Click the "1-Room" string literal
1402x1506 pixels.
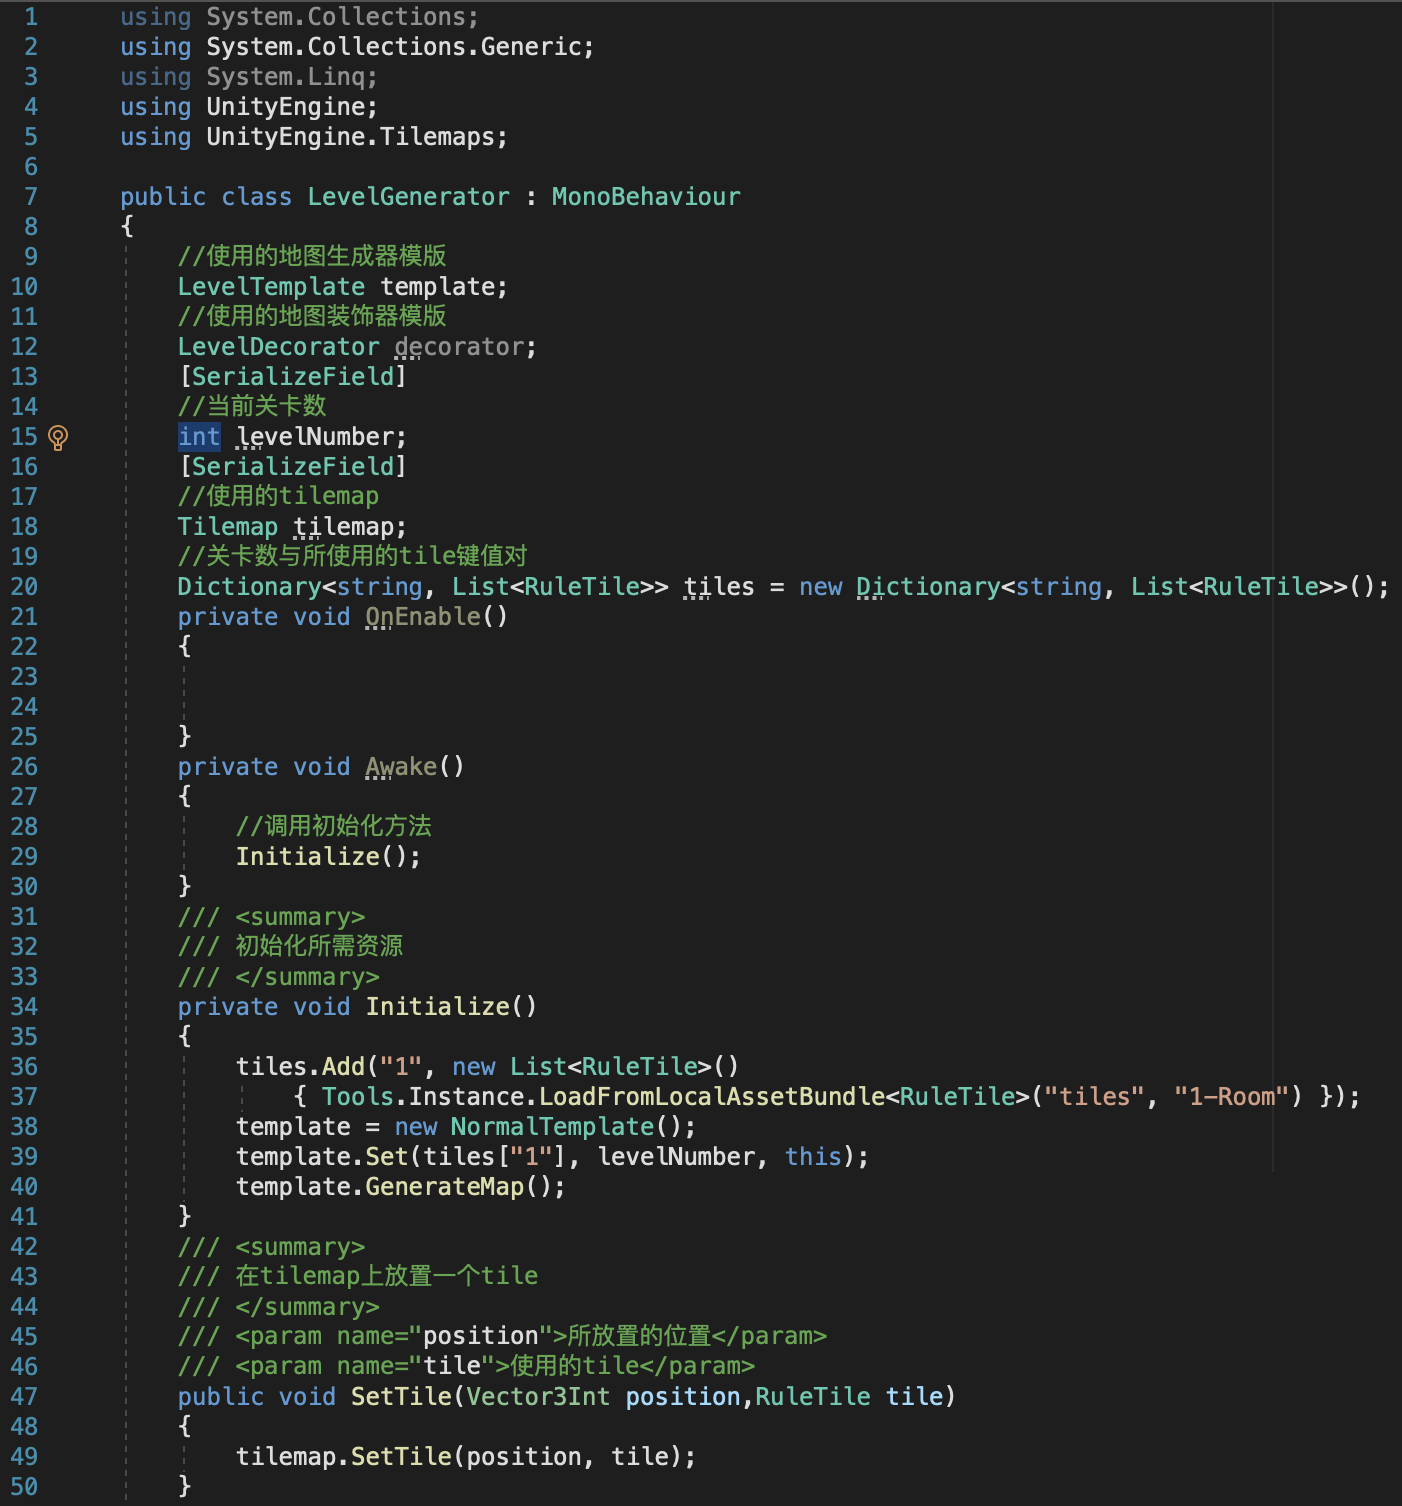click(x=1231, y=1097)
